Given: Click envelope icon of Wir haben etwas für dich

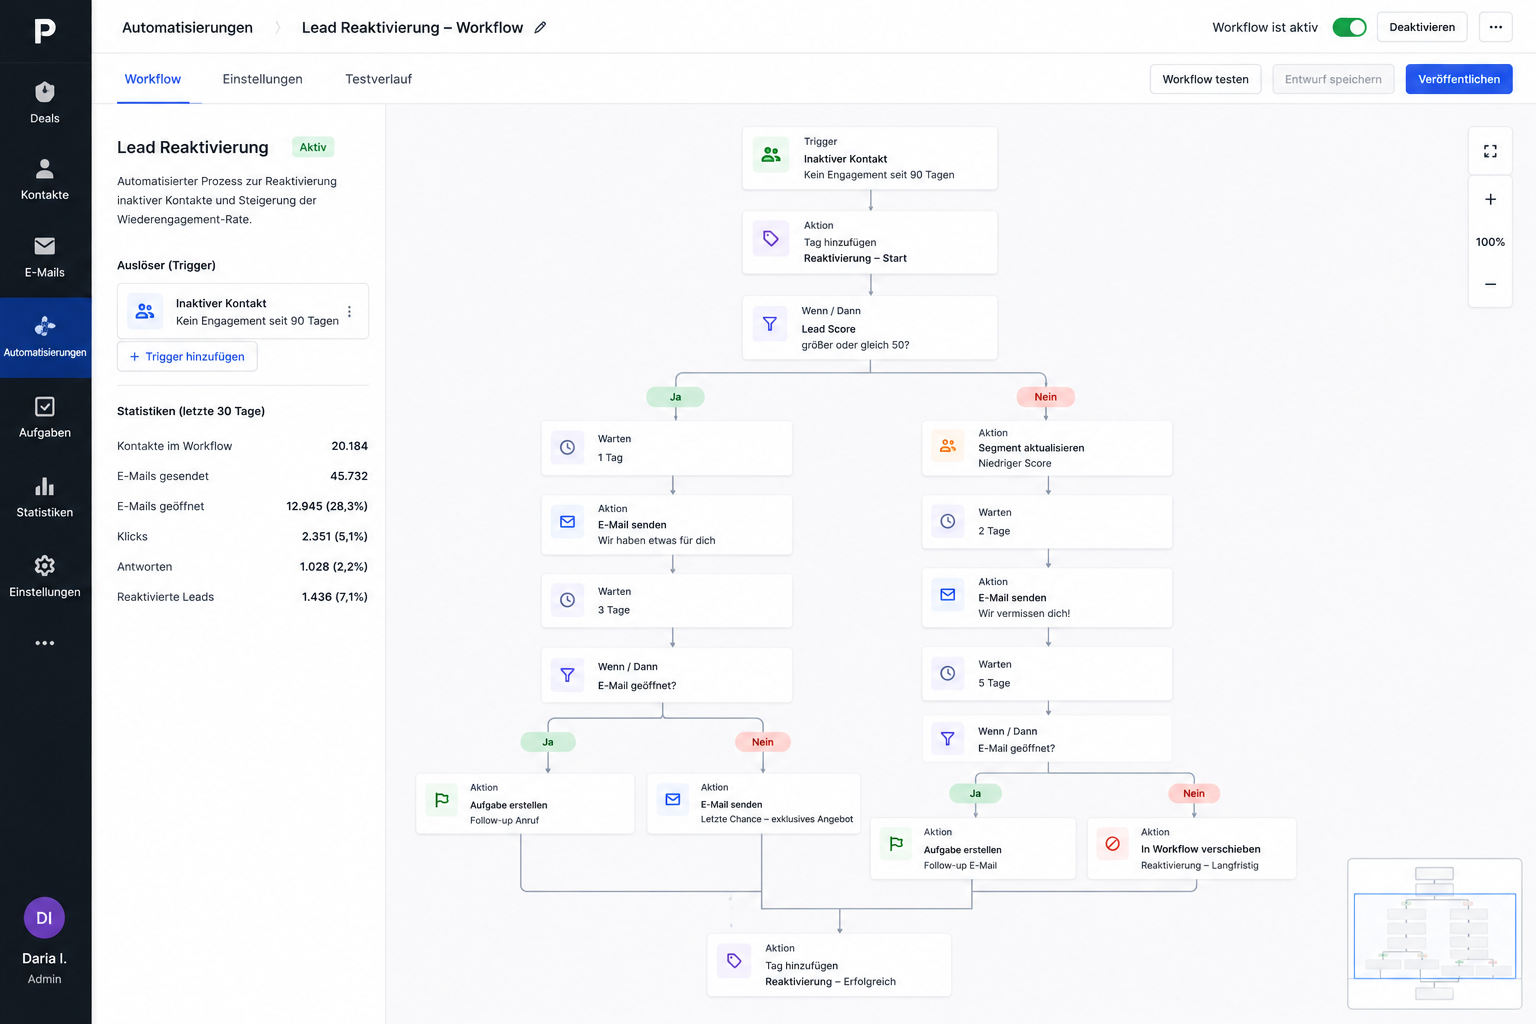Looking at the screenshot, I should [567, 522].
